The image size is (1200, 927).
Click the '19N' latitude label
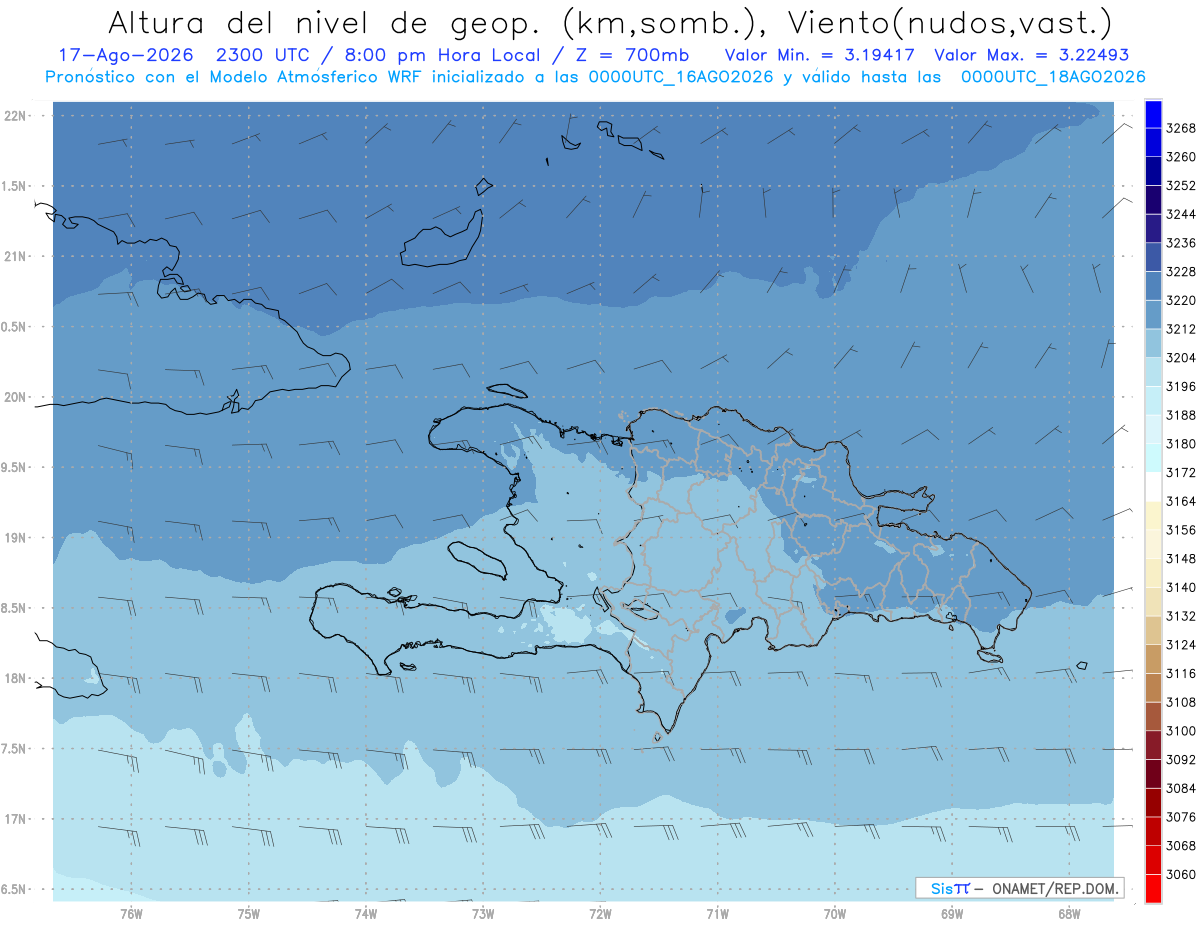pyautogui.click(x=15, y=538)
